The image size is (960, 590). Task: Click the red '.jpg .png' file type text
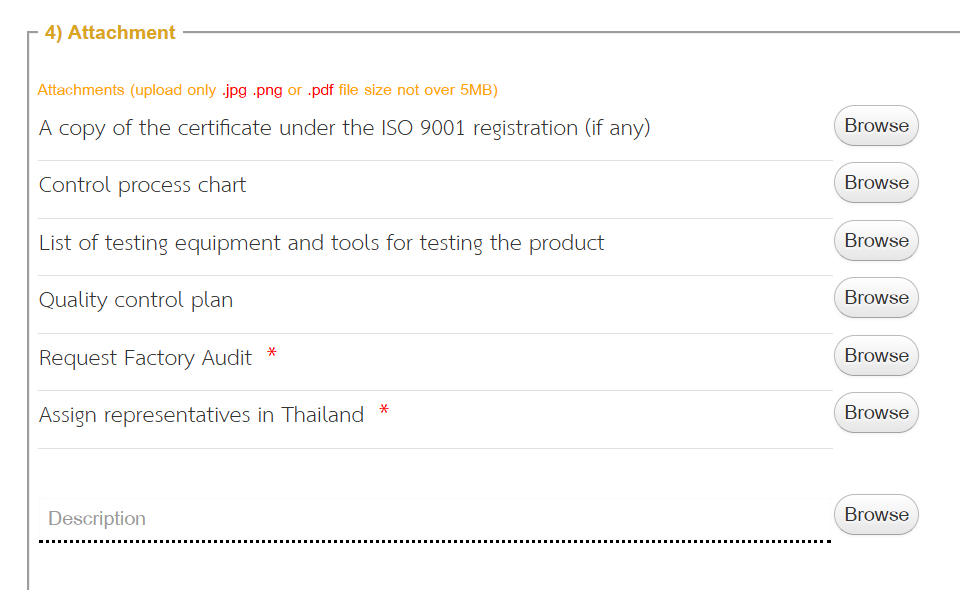tap(252, 90)
